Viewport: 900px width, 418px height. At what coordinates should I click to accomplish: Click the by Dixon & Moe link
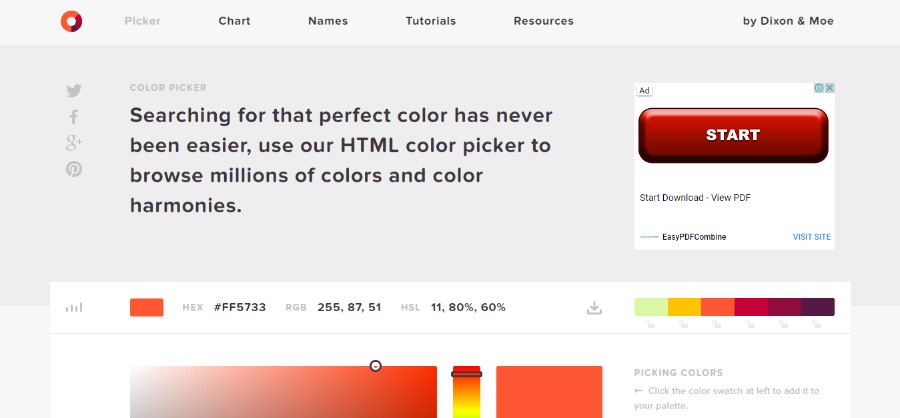788,21
